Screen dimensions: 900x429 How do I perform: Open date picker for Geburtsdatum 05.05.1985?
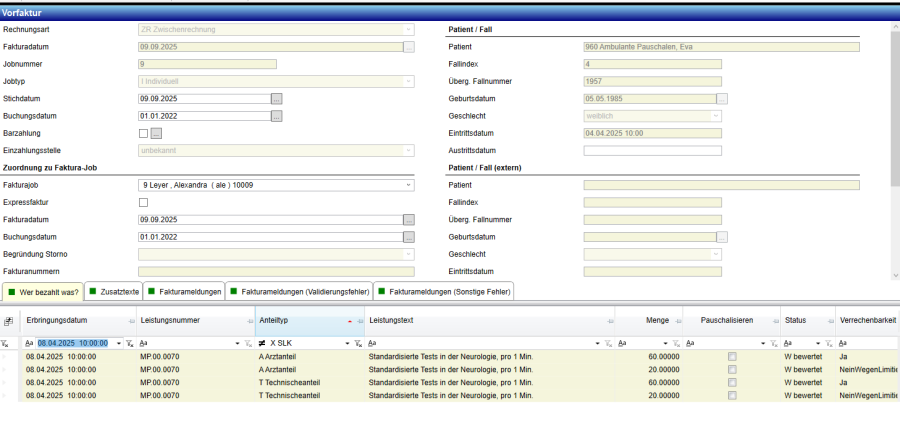point(721,99)
